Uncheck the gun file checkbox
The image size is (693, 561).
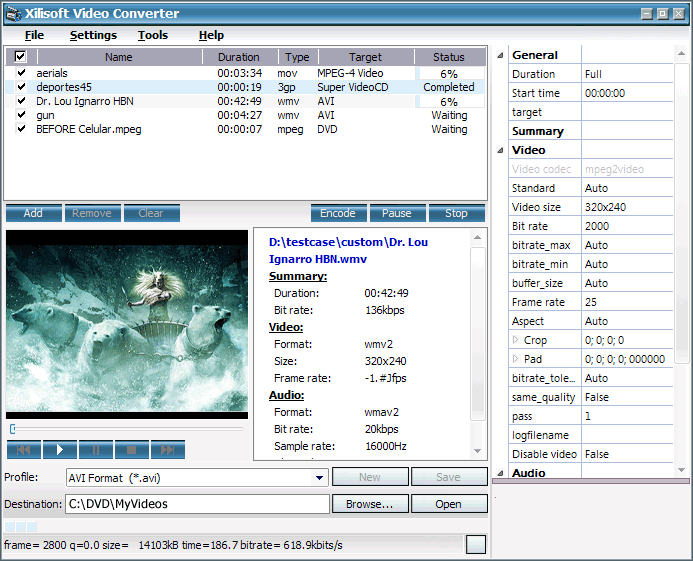coord(21,115)
